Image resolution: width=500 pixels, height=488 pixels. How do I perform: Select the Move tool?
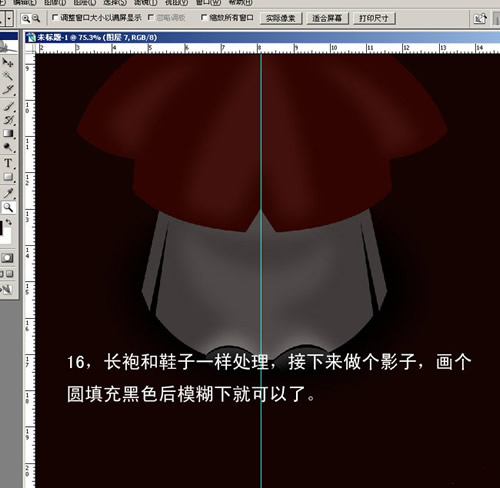(7, 63)
